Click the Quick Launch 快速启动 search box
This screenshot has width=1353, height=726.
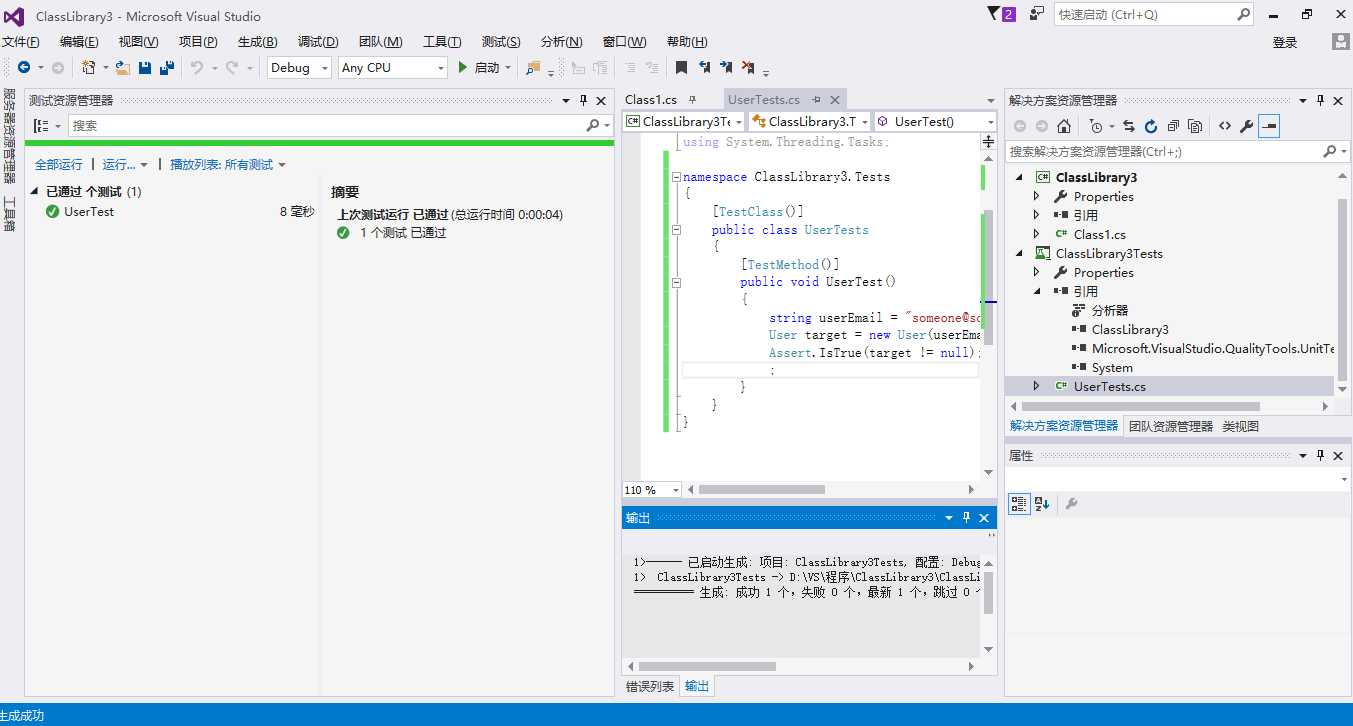tap(1153, 14)
